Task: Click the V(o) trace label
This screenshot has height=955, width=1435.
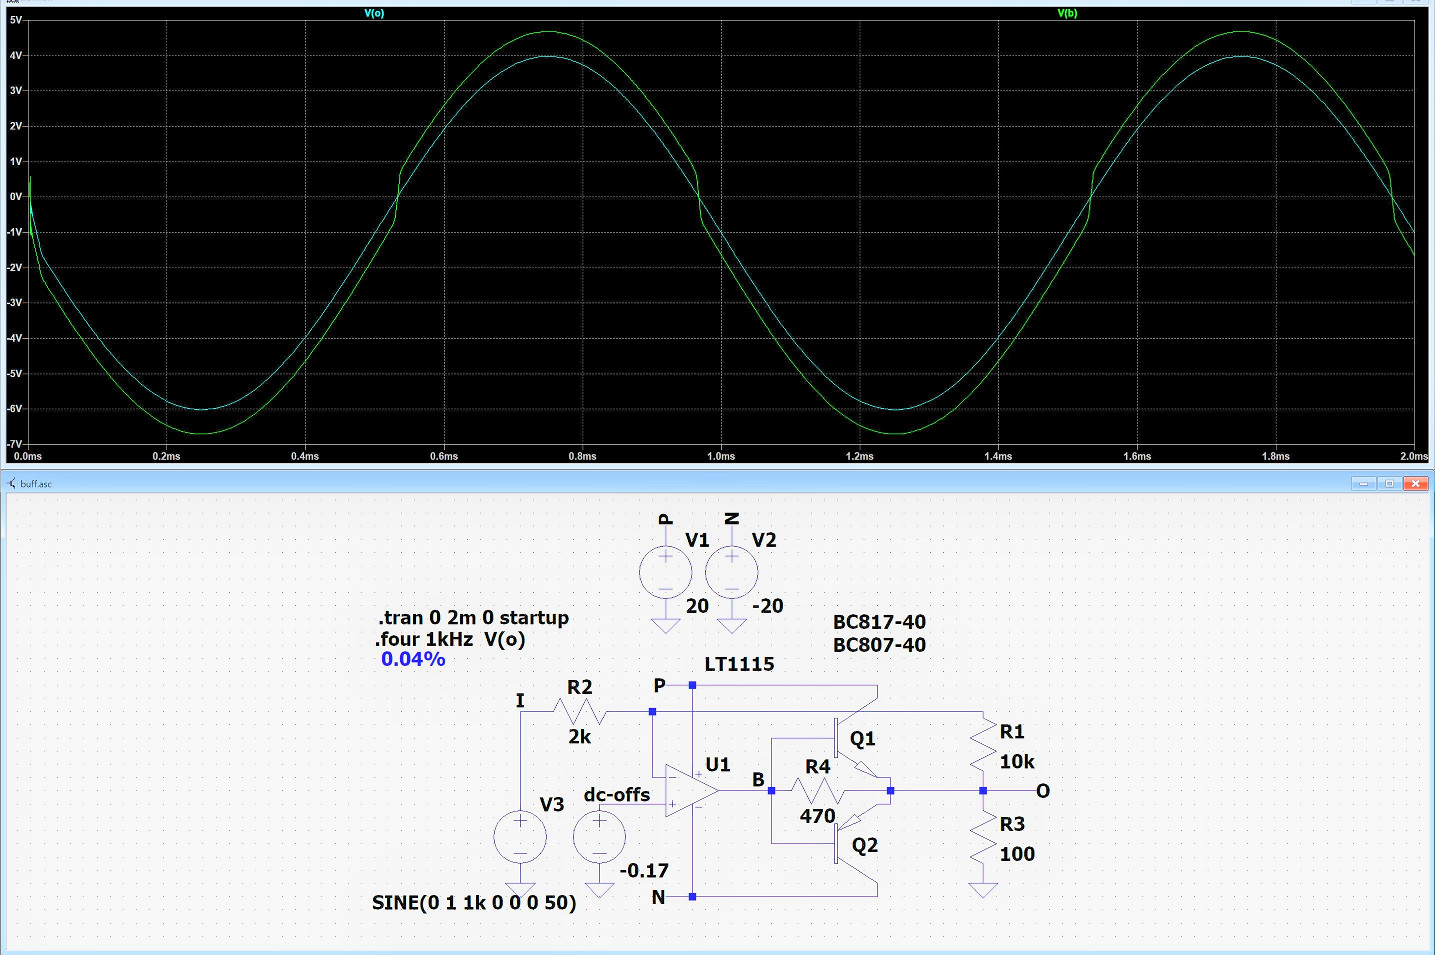Action: (x=374, y=13)
